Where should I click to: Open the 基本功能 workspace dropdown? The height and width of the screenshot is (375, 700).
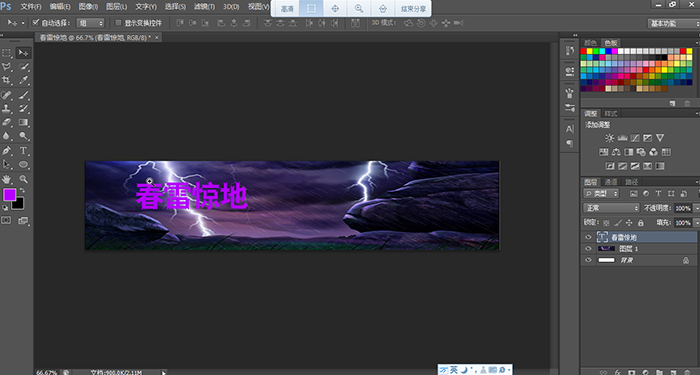click(x=673, y=23)
